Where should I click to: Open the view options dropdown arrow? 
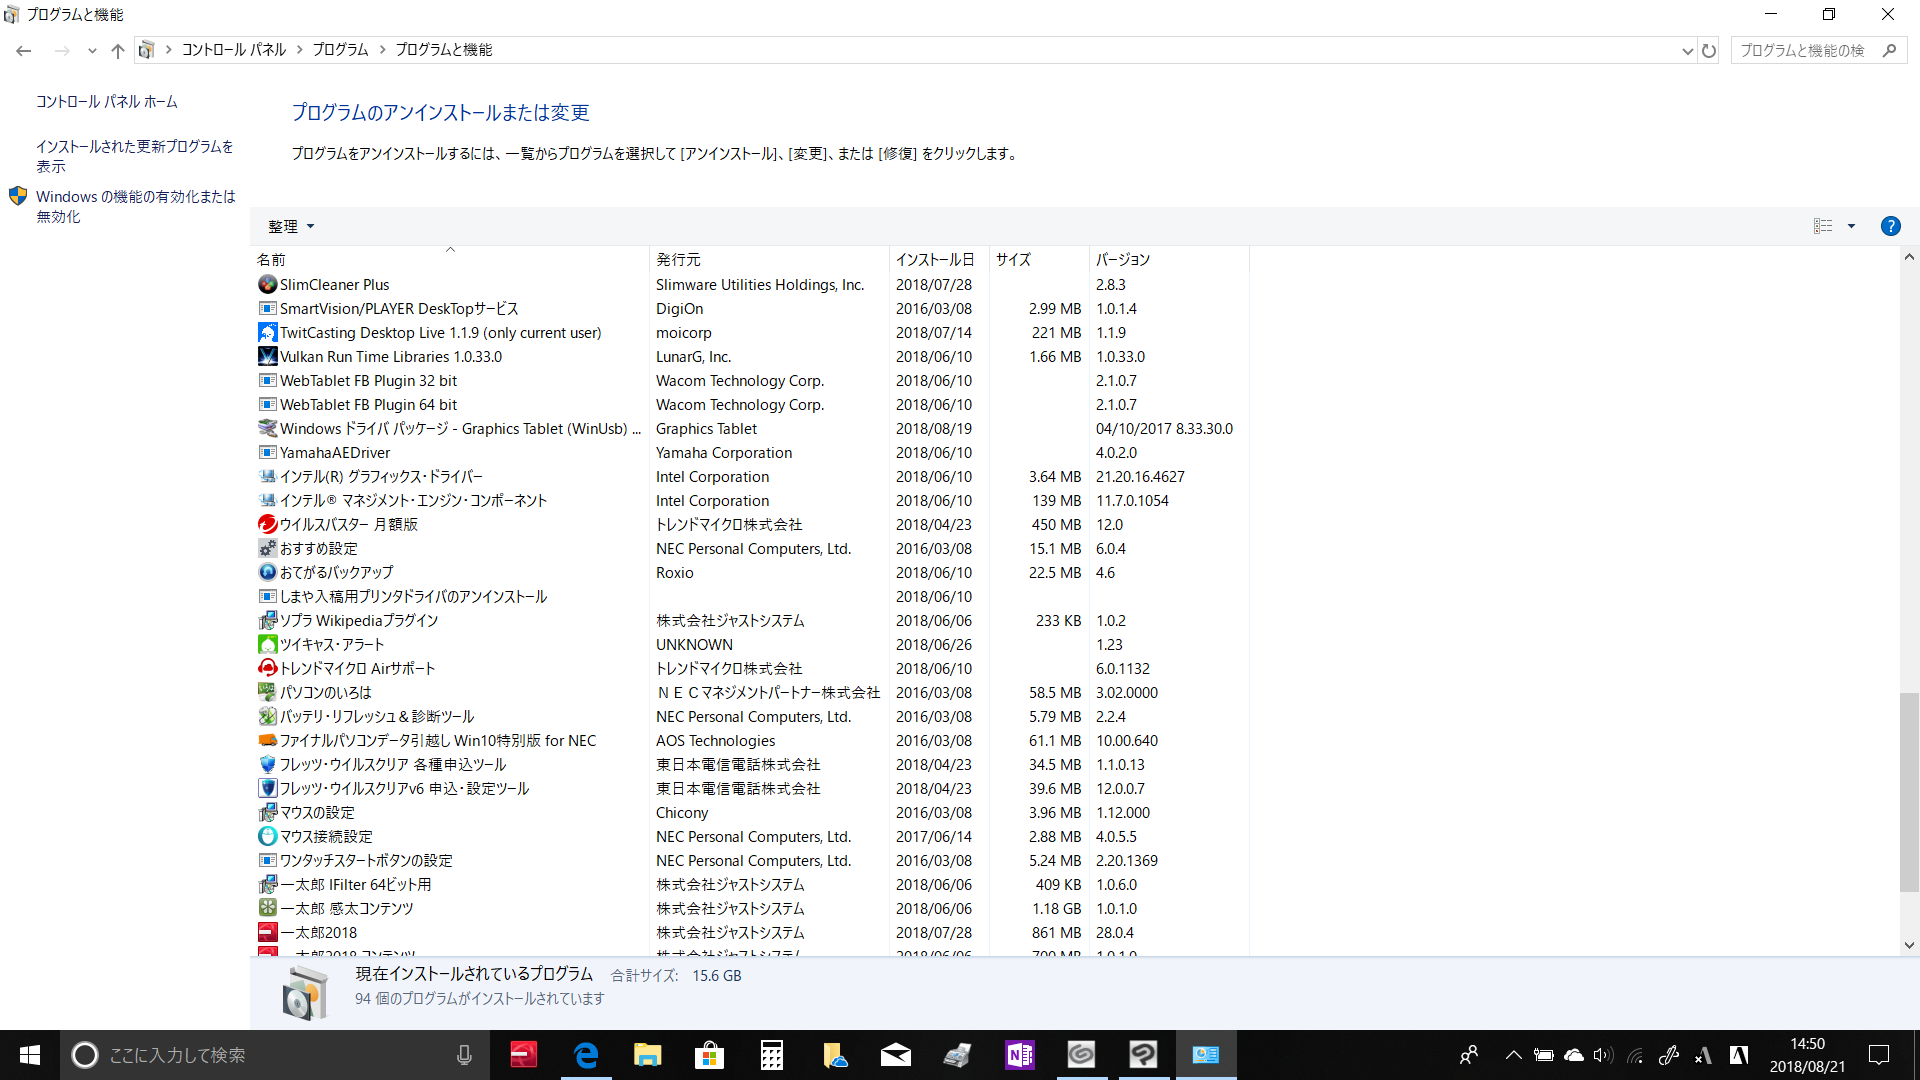coord(1851,226)
